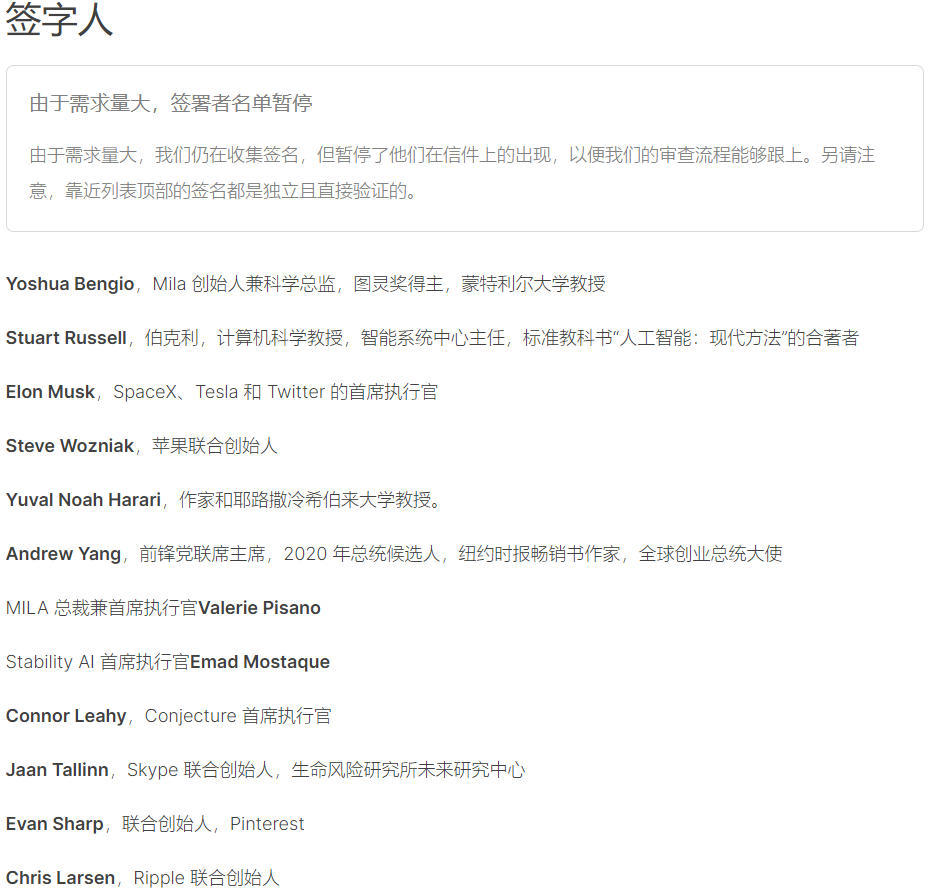Click Skype 联合创始人 description text

click(x=326, y=770)
